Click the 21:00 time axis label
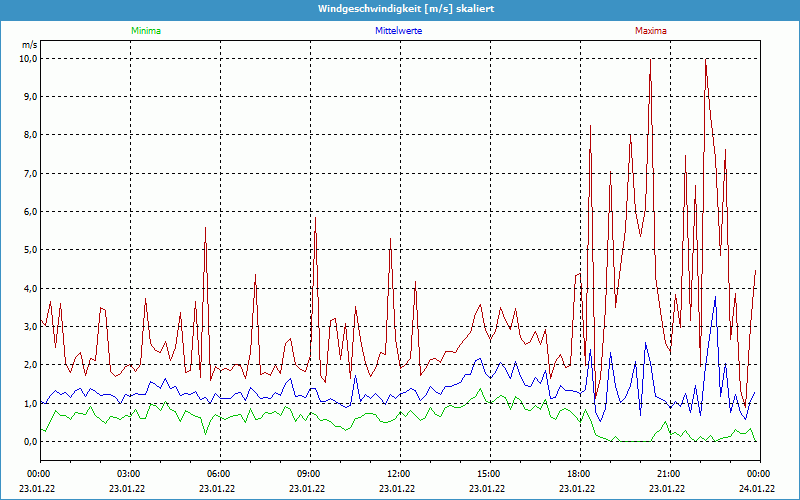The image size is (800, 500). click(670, 474)
